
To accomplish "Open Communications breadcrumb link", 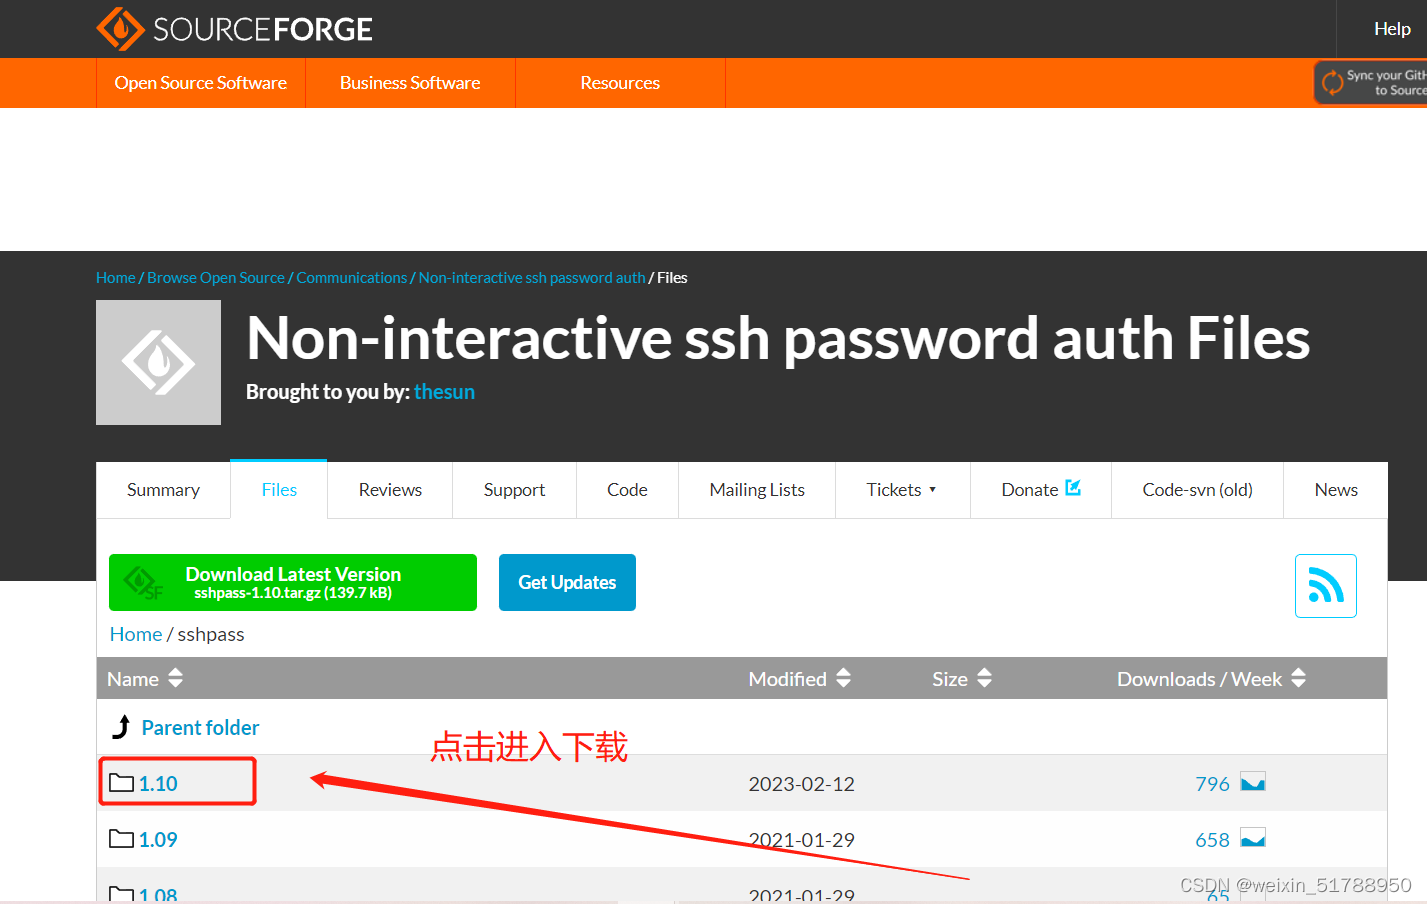I will pos(352,278).
